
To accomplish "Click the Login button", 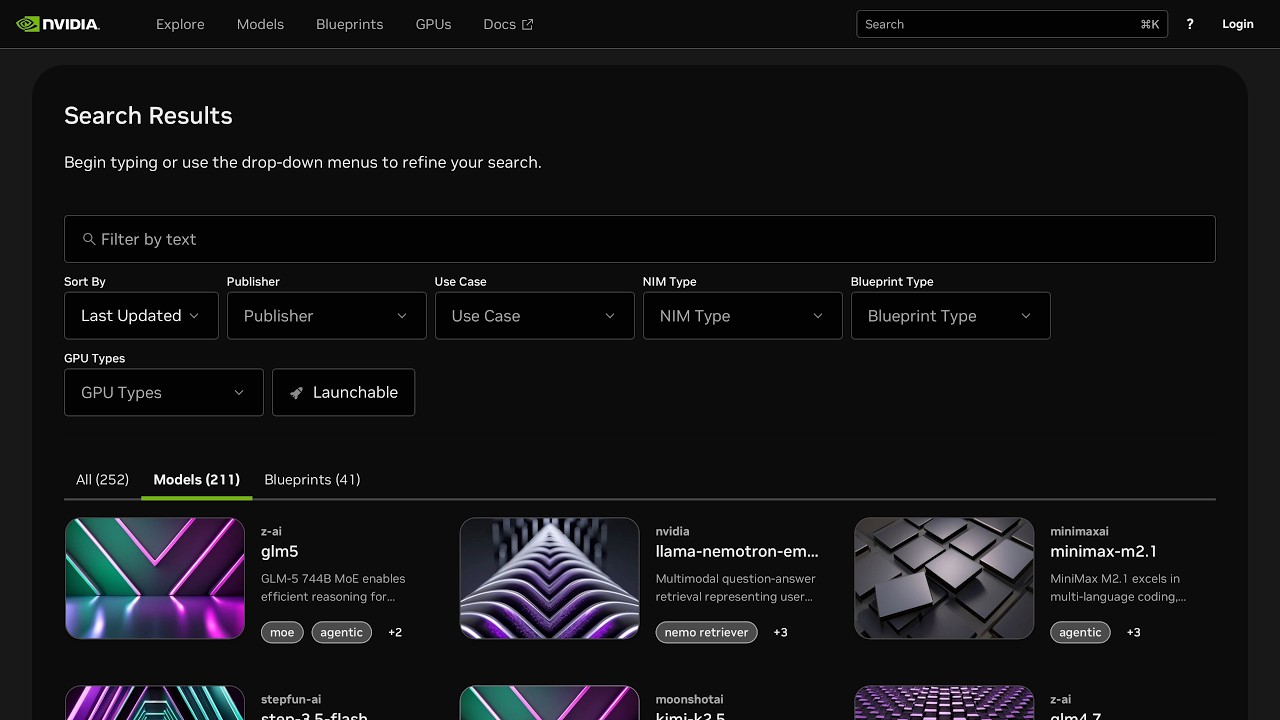I will (1237, 24).
